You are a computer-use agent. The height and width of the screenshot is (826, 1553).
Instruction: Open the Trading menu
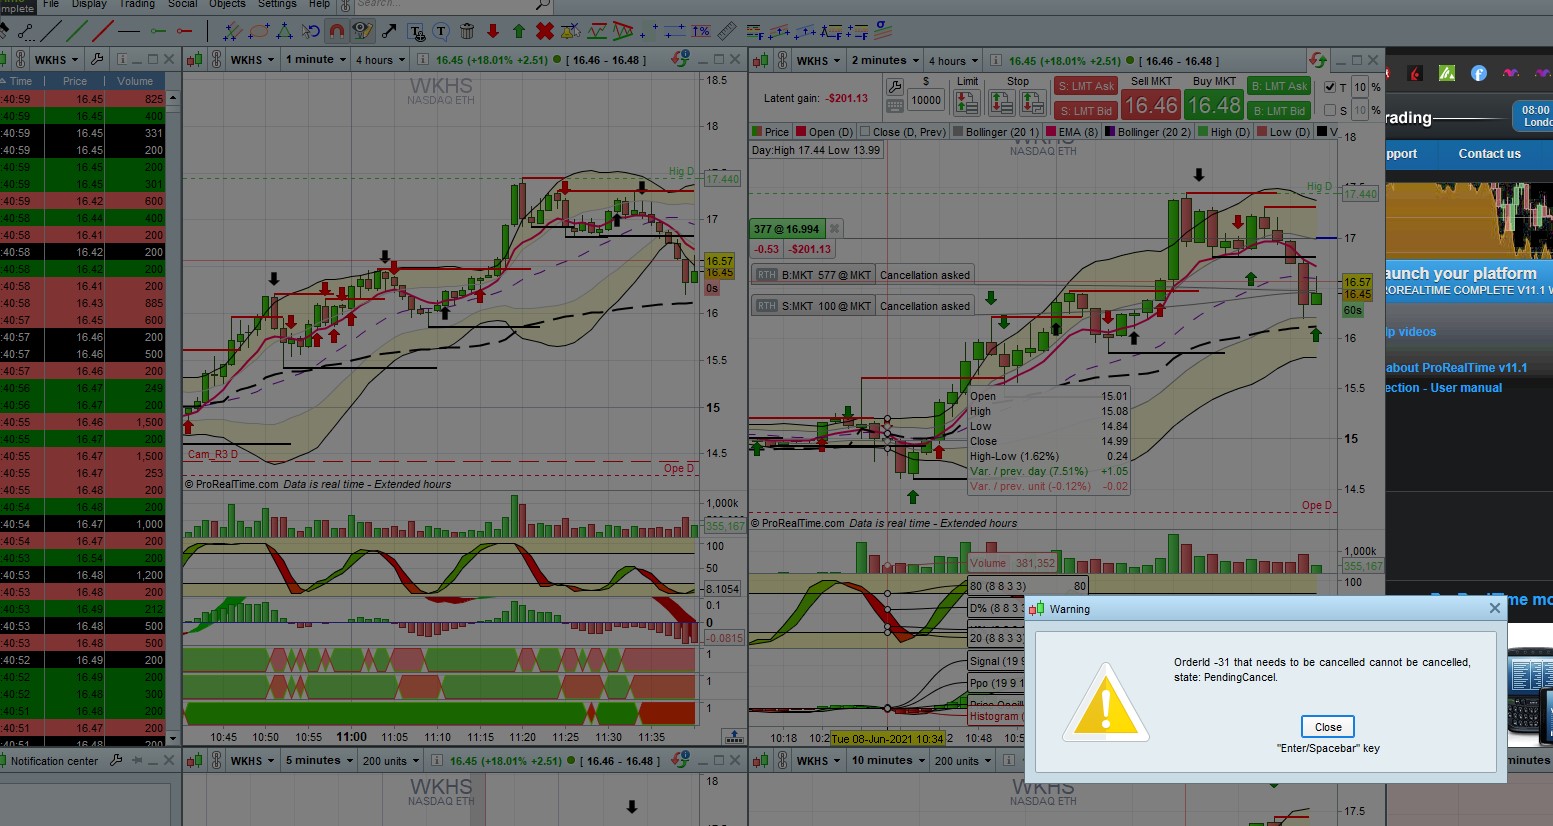click(137, 4)
